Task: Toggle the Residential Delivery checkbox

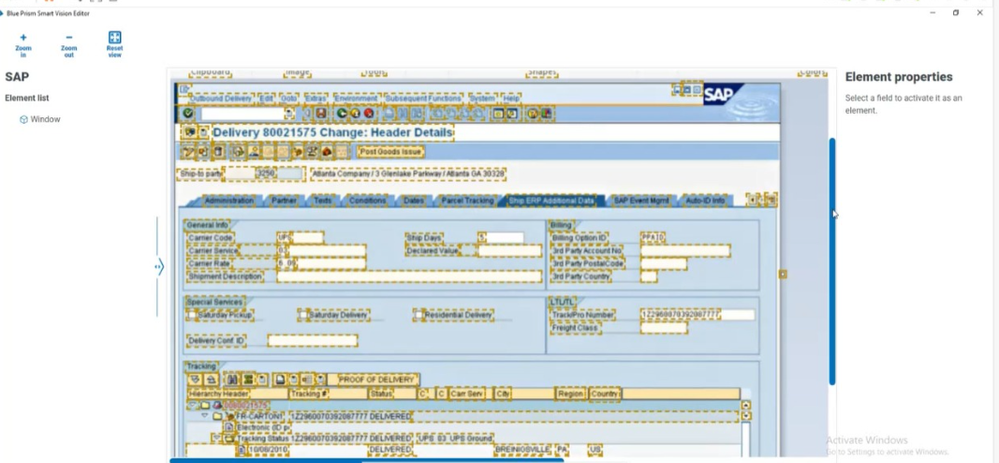Action: click(x=419, y=315)
